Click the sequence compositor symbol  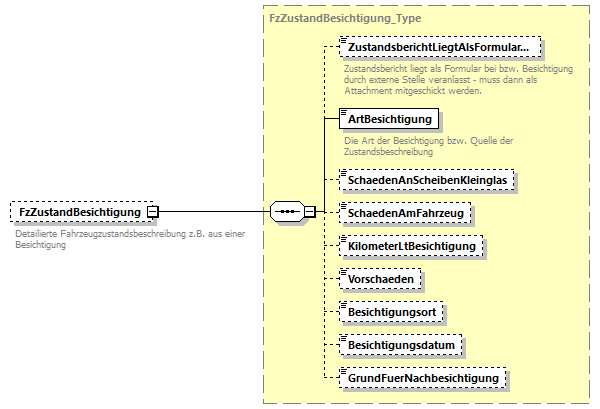(287, 212)
